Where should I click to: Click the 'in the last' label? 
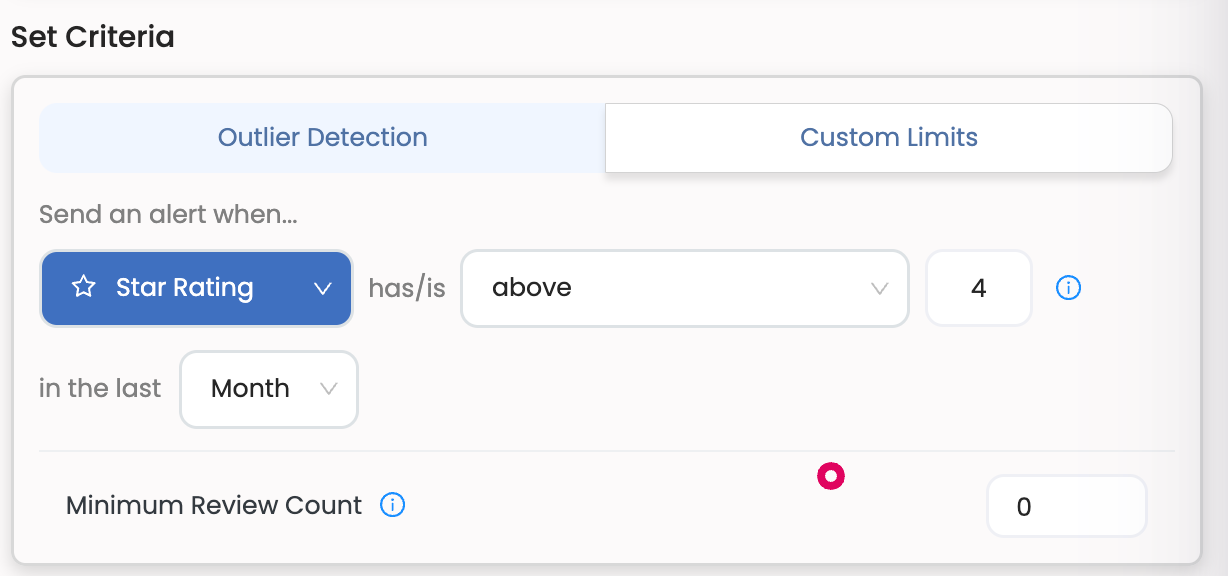point(99,389)
